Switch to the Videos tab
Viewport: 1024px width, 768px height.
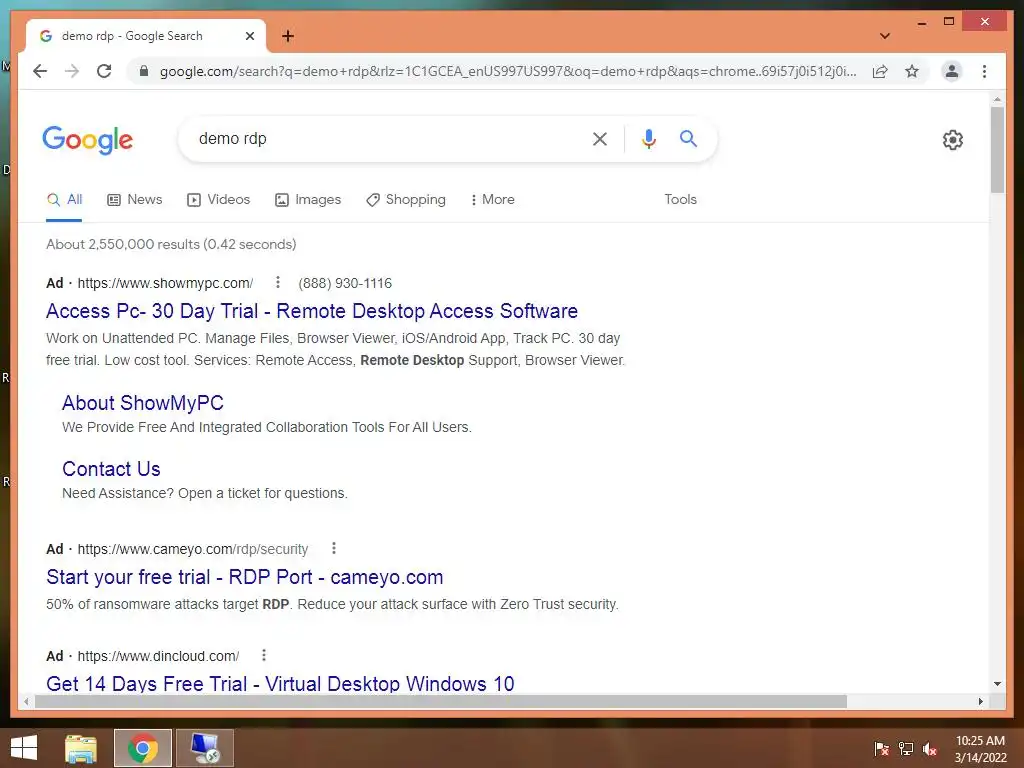(219, 200)
